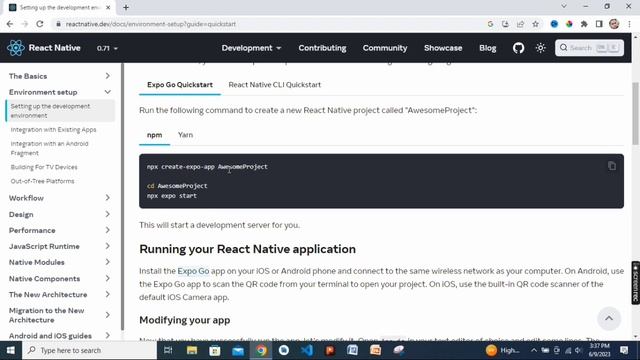
Task: Open the Contributing nav item
Action: (322, 48)
